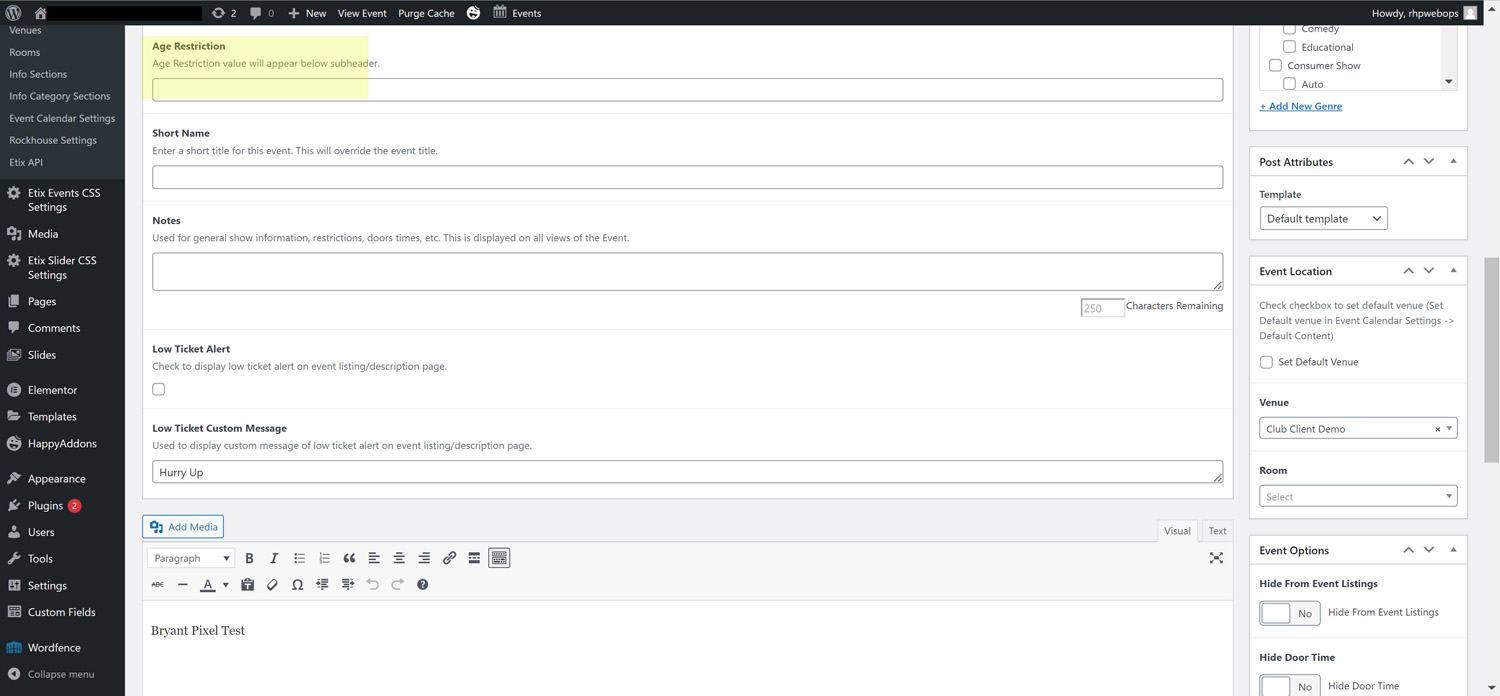Enable the Set Default Venue checkbox

[1266, 362]
